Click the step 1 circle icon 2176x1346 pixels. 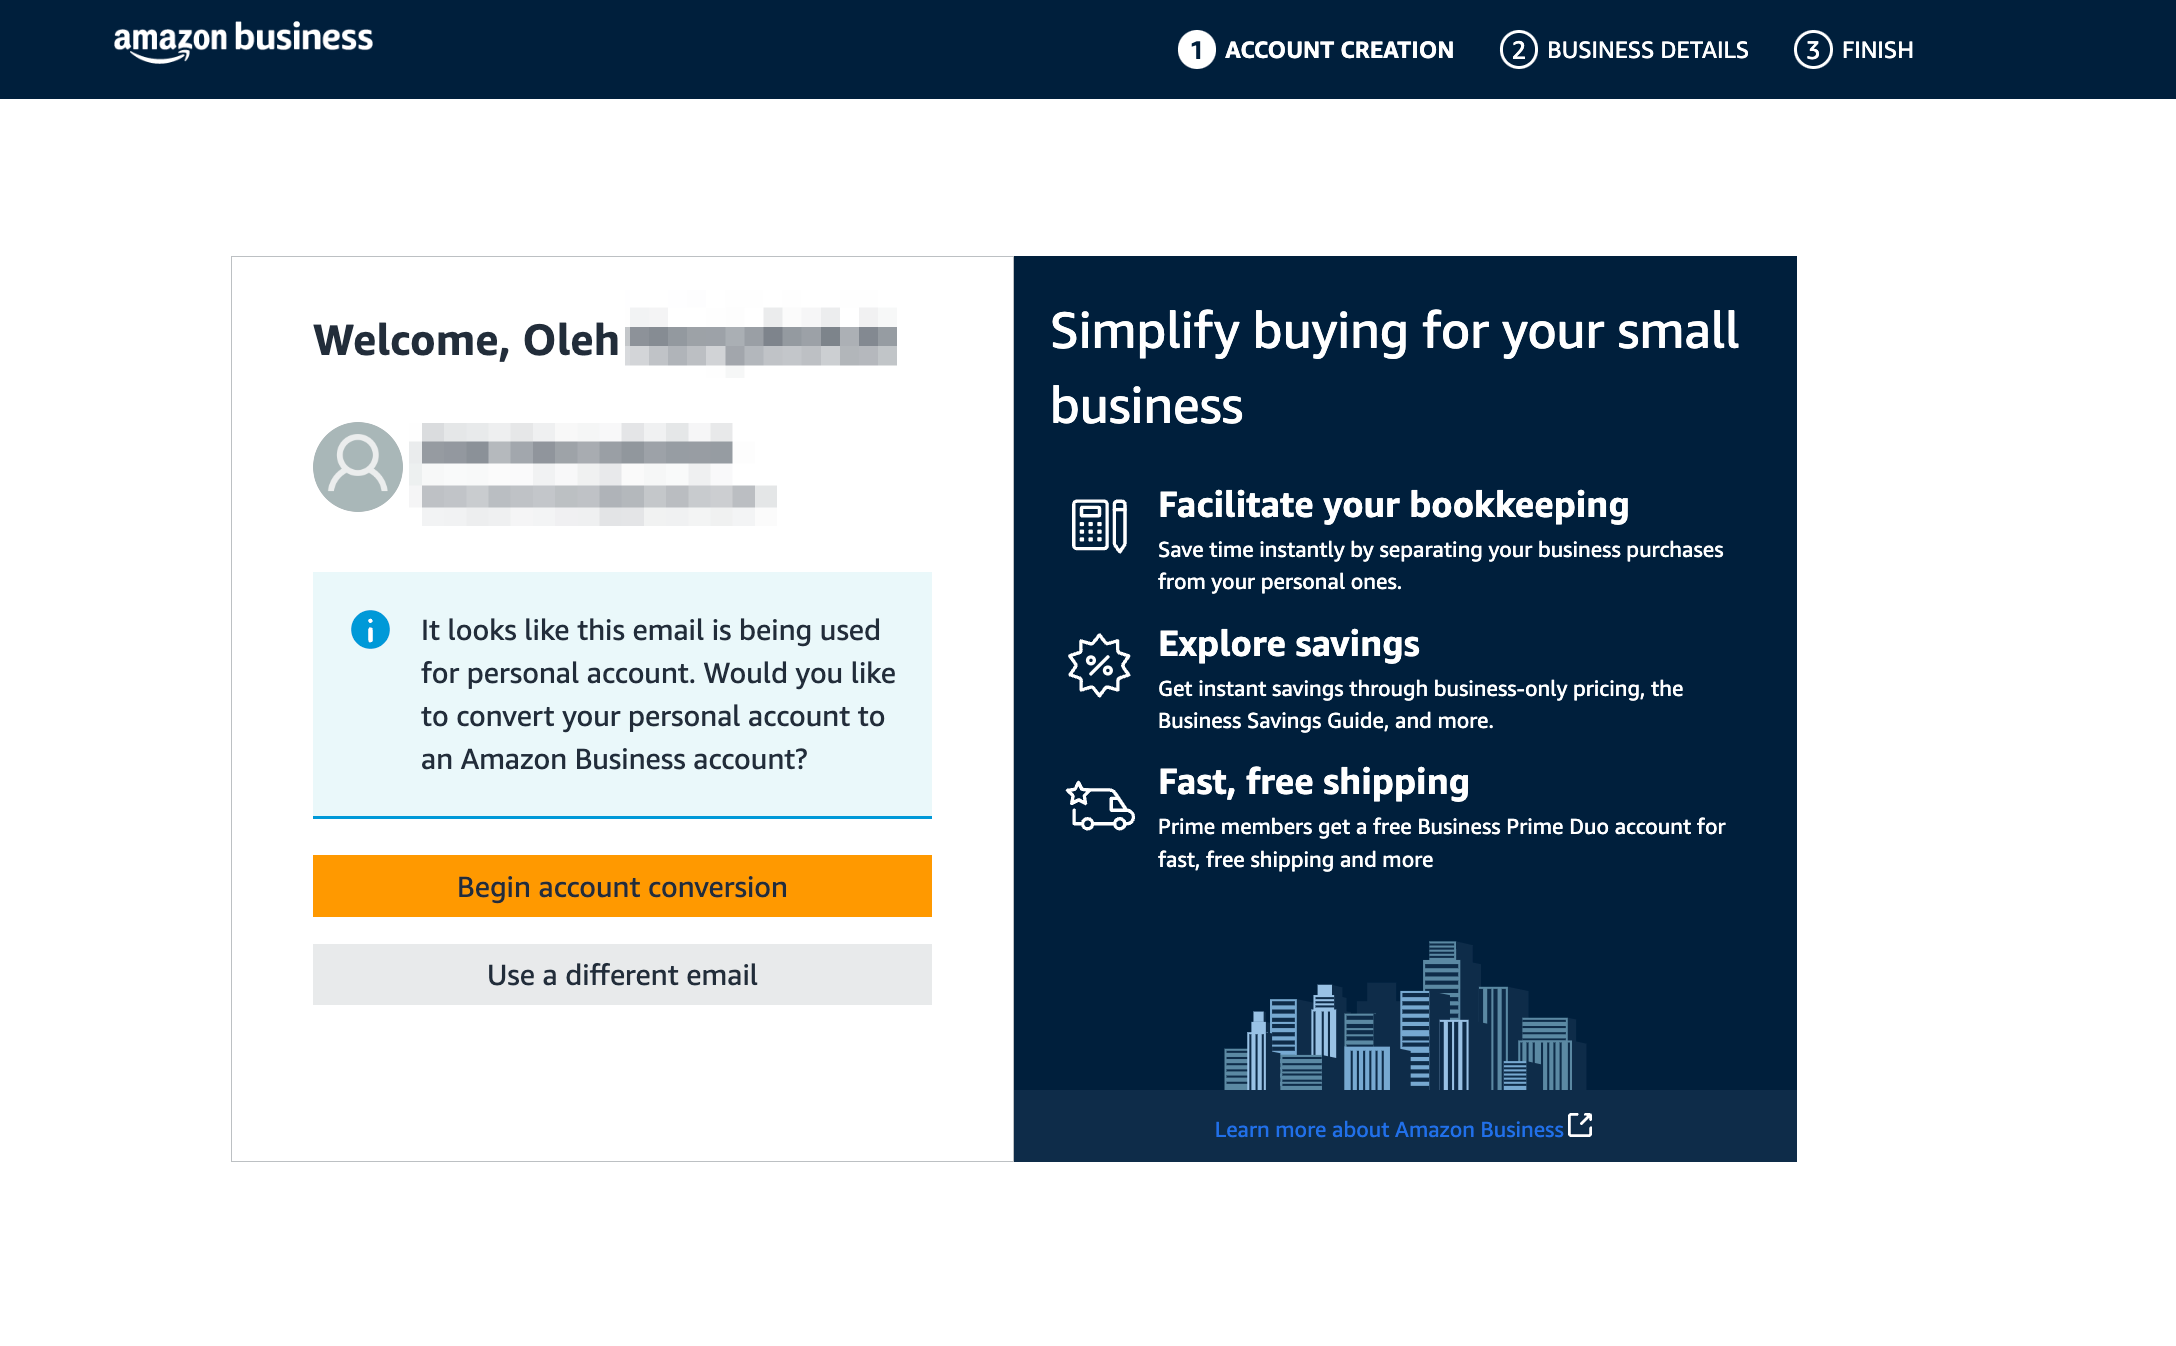[1196, 50]
